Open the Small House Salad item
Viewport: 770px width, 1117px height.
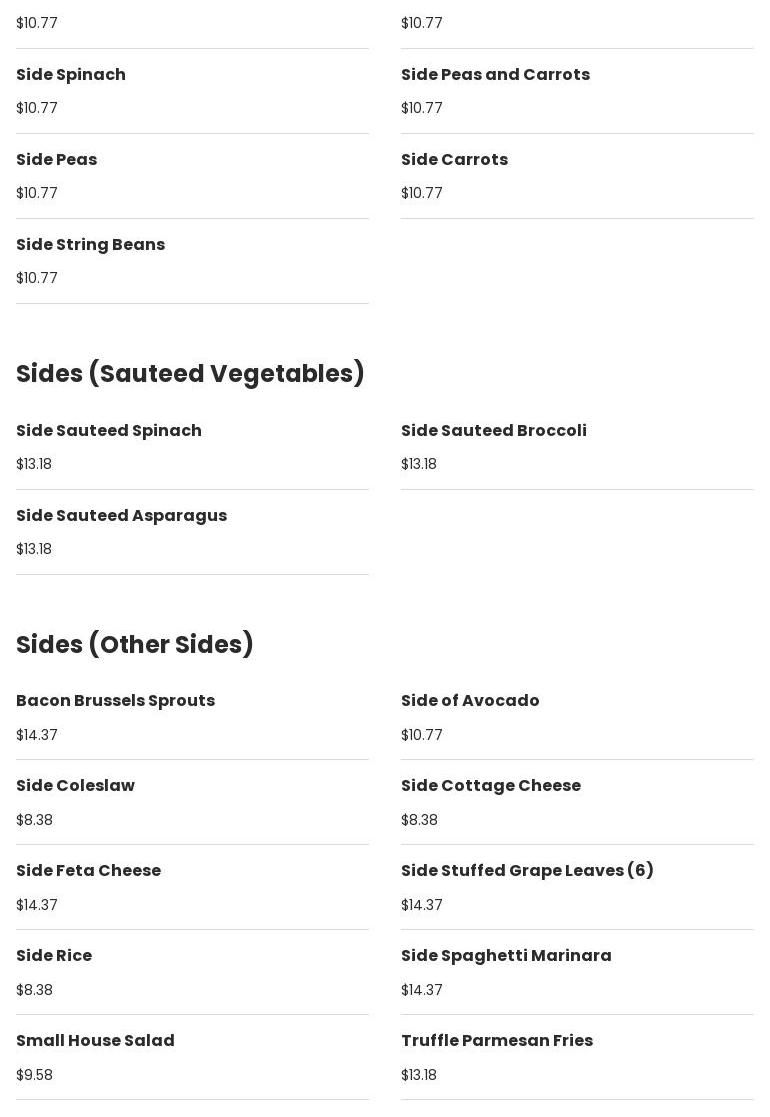(x=95, y=1041)
